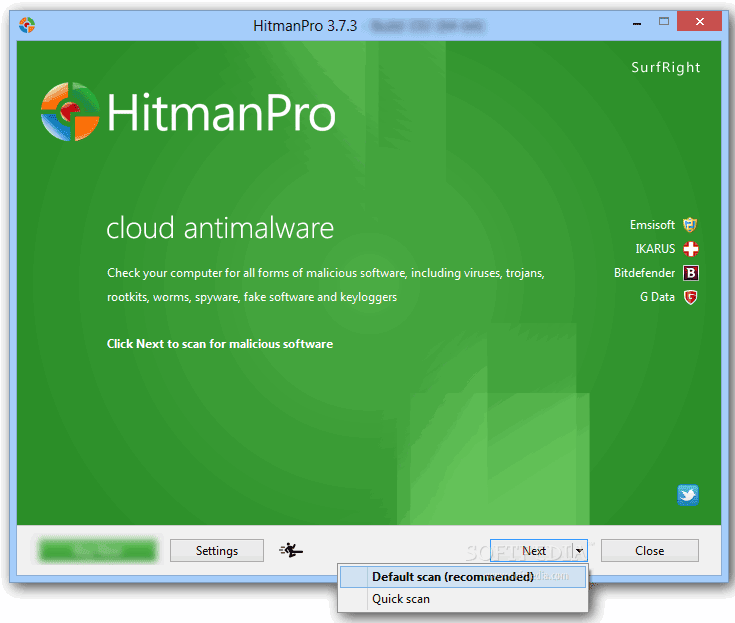Viewport: 735px width, 623px height.
Task: Click the G Data shield icon
Action: click(690, 297)
